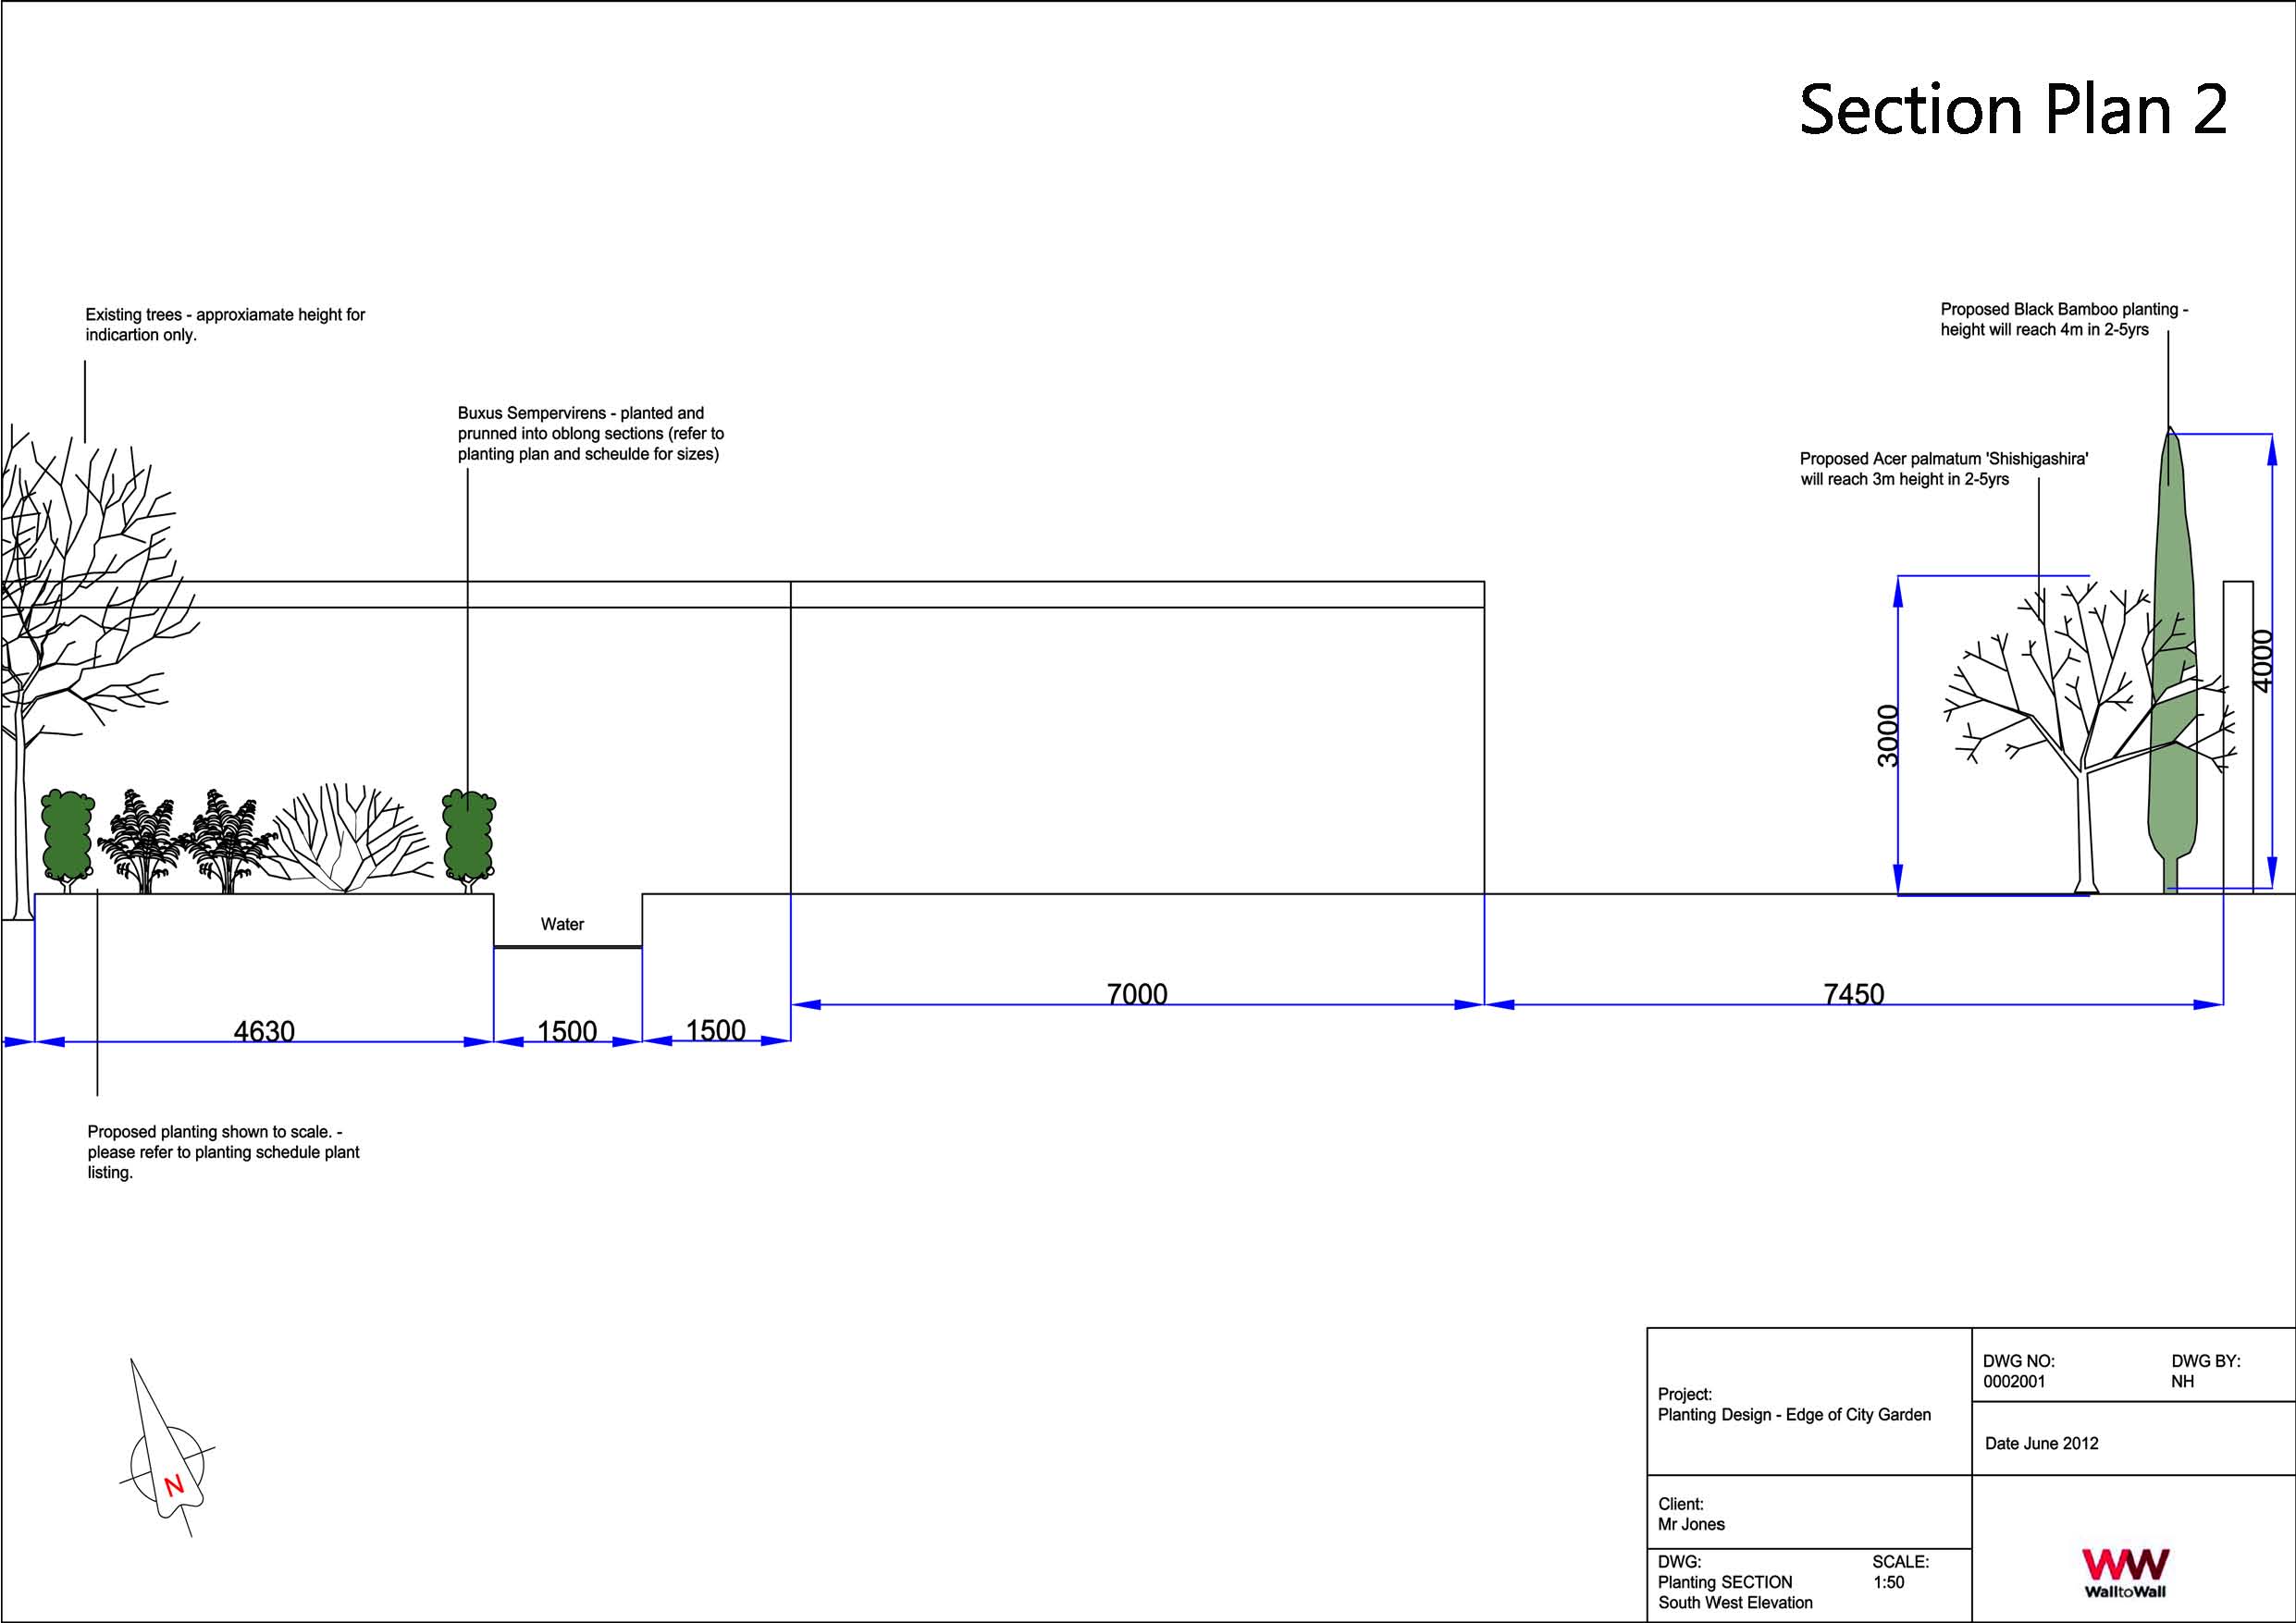Click the Existing trees annotation text

(x=225, y=324)
